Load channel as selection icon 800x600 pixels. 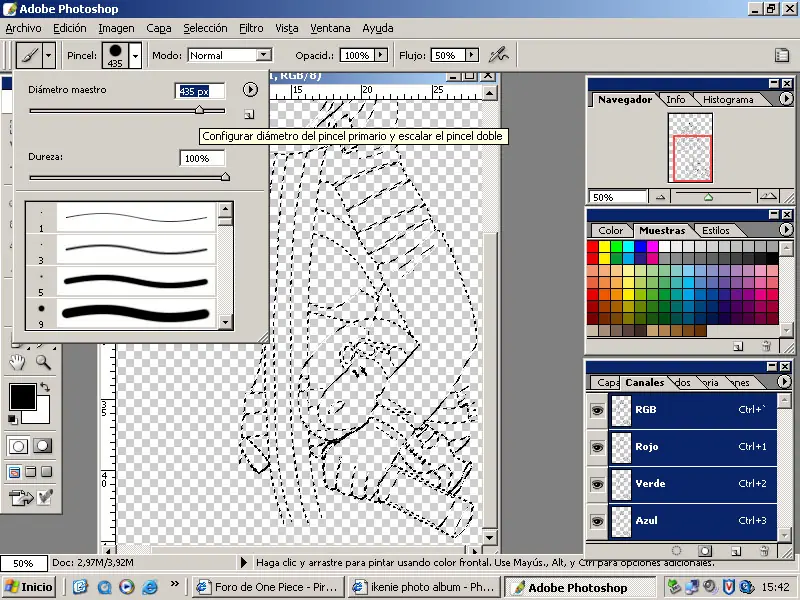coord(677,551)
